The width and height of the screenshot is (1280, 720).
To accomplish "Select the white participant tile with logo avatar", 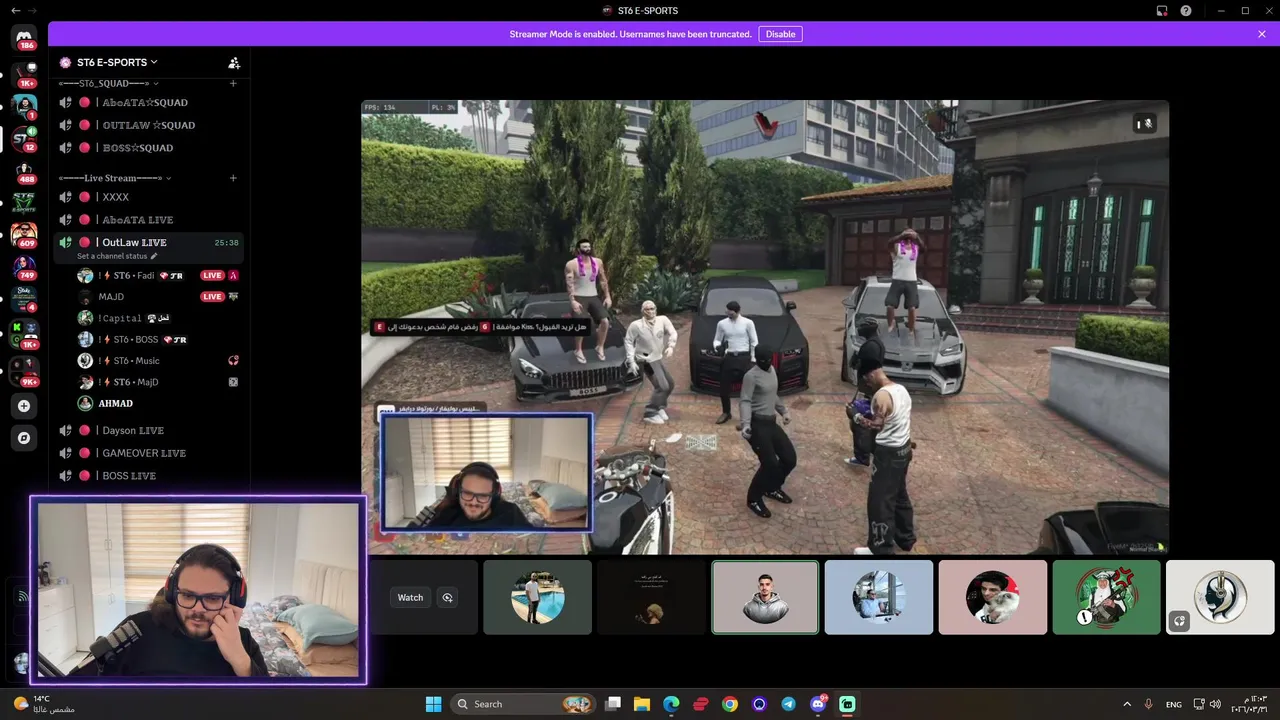I will point(1220,597).
